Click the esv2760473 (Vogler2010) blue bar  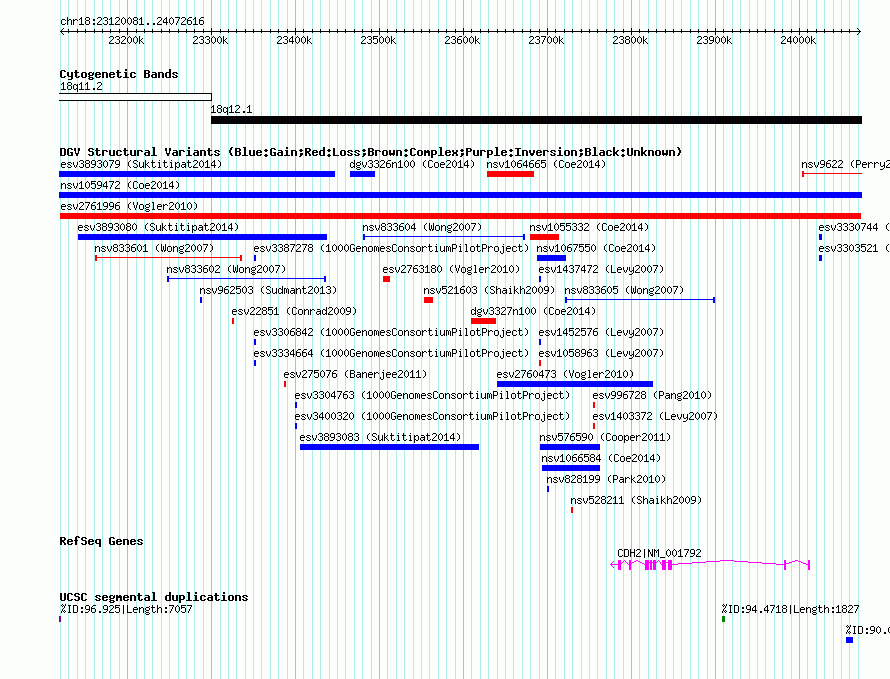(575, 384)
